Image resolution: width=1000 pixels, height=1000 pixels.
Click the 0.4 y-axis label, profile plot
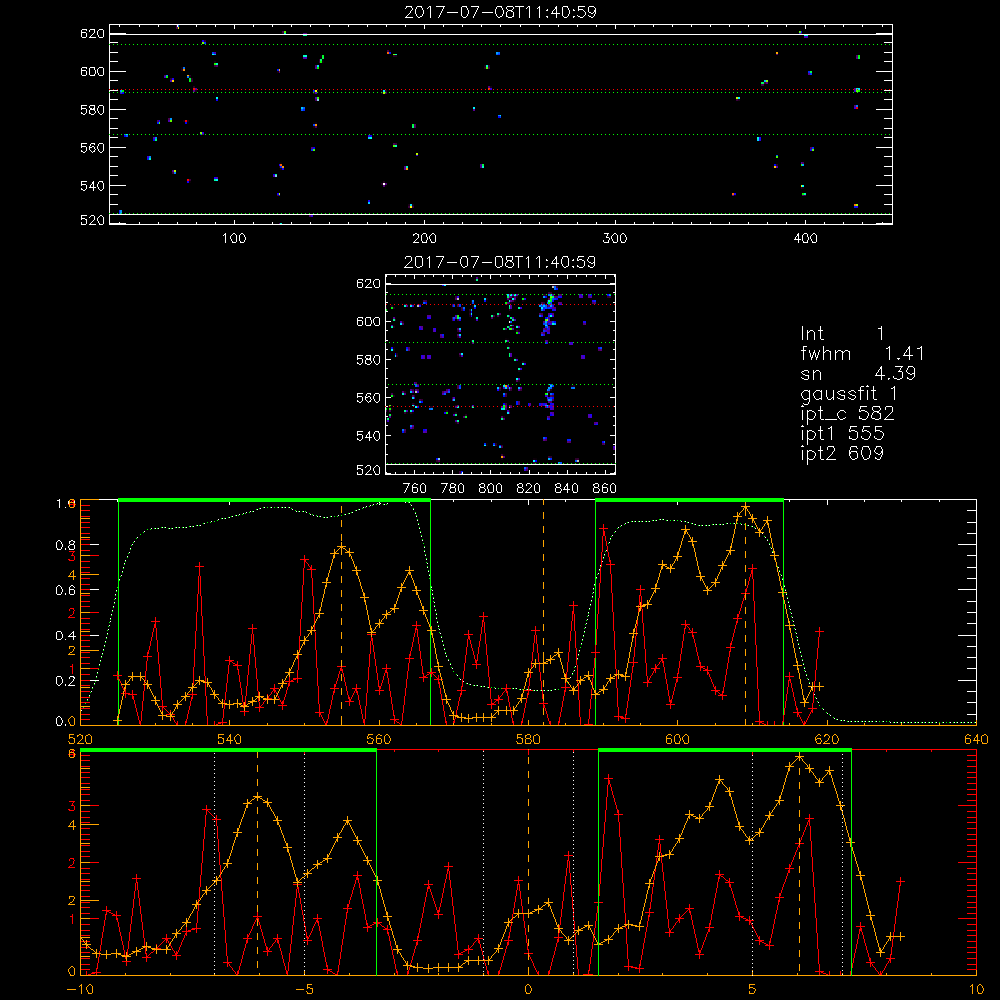tap(65, 635)
